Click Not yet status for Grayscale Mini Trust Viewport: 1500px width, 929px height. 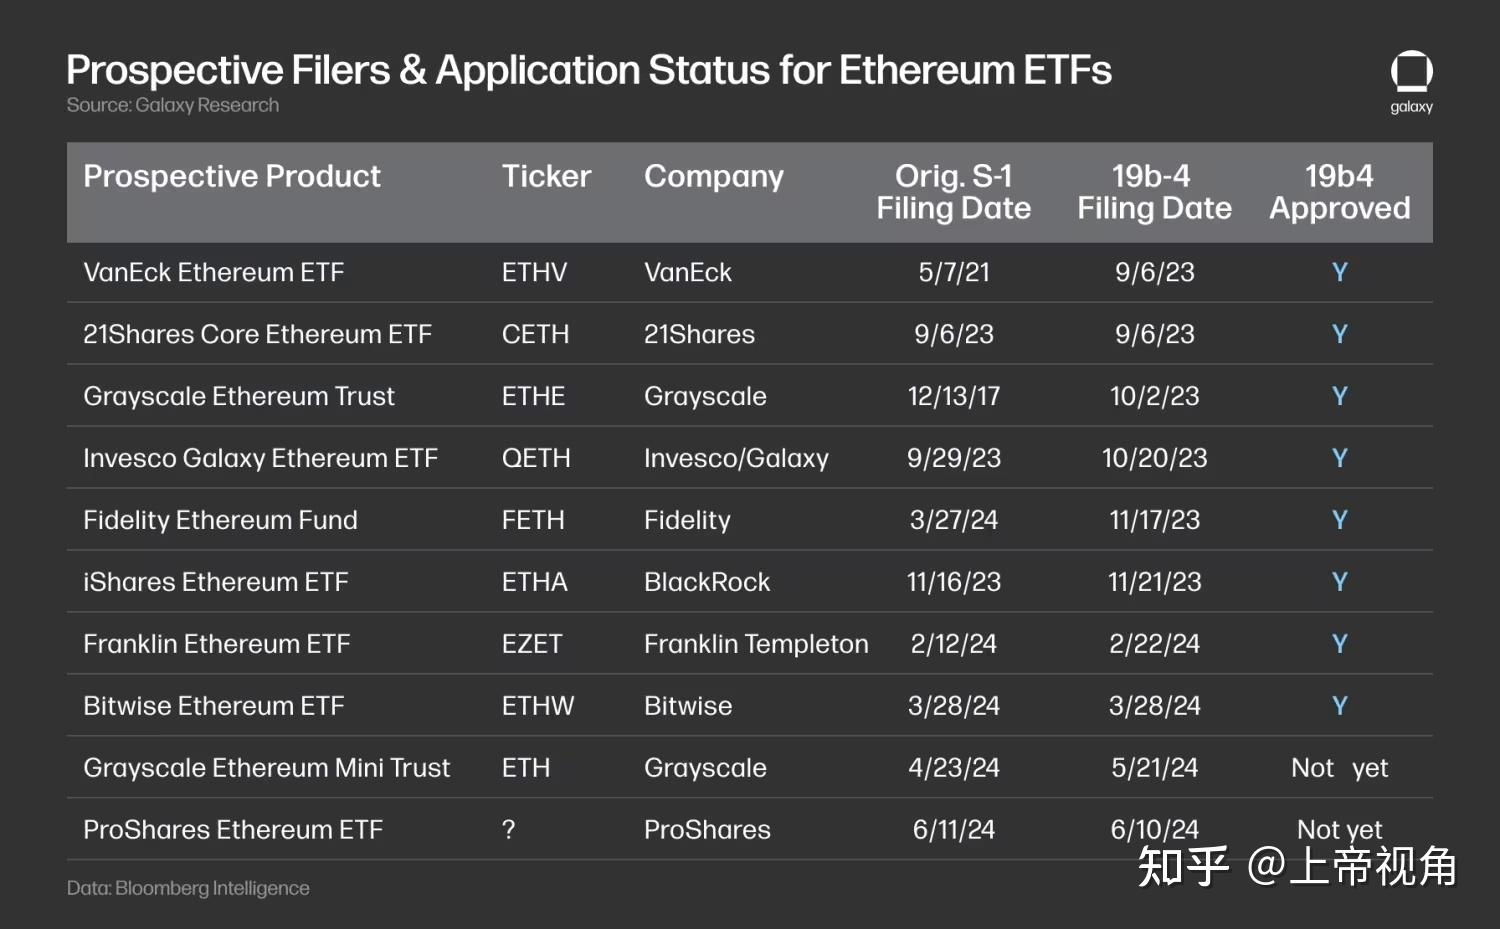1340,768
